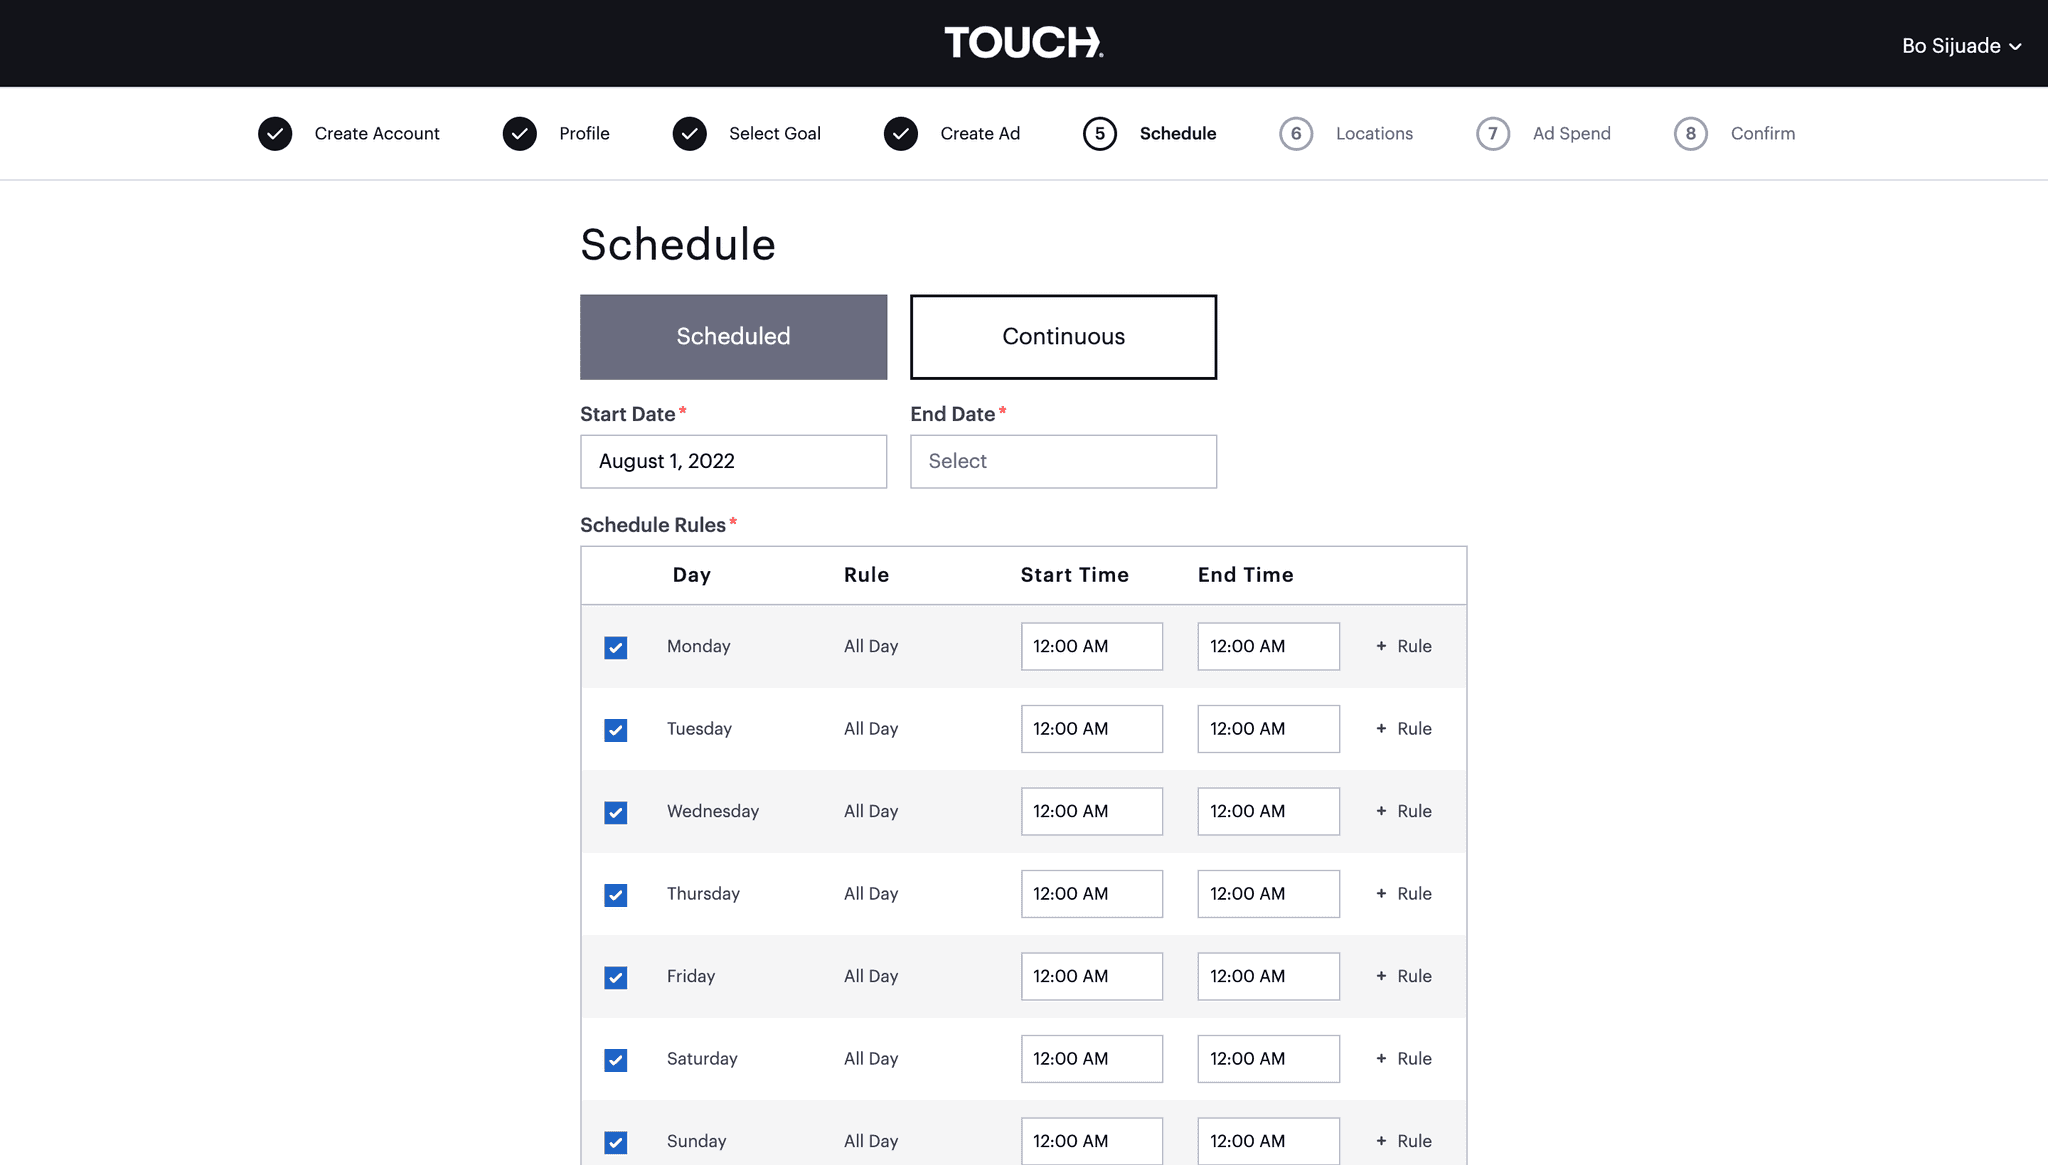Image resolution: width=2048 pixels, height=1165 pixels.
Task: Click the Profile checkmark step icon
Action: 520,134
